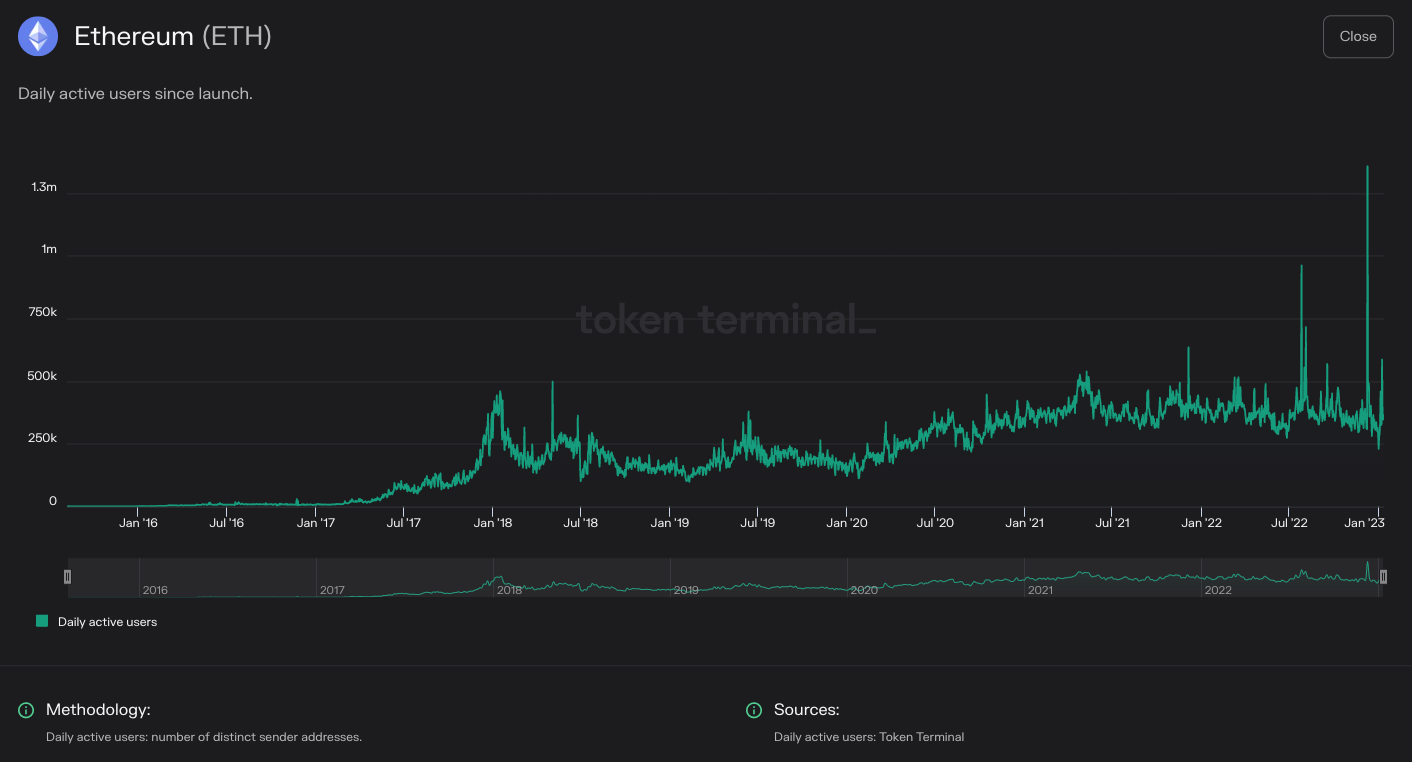Click the Methodology info icon
Image resolution: width=1412 pixels, height=762 pixels.
tap(25, 710)
